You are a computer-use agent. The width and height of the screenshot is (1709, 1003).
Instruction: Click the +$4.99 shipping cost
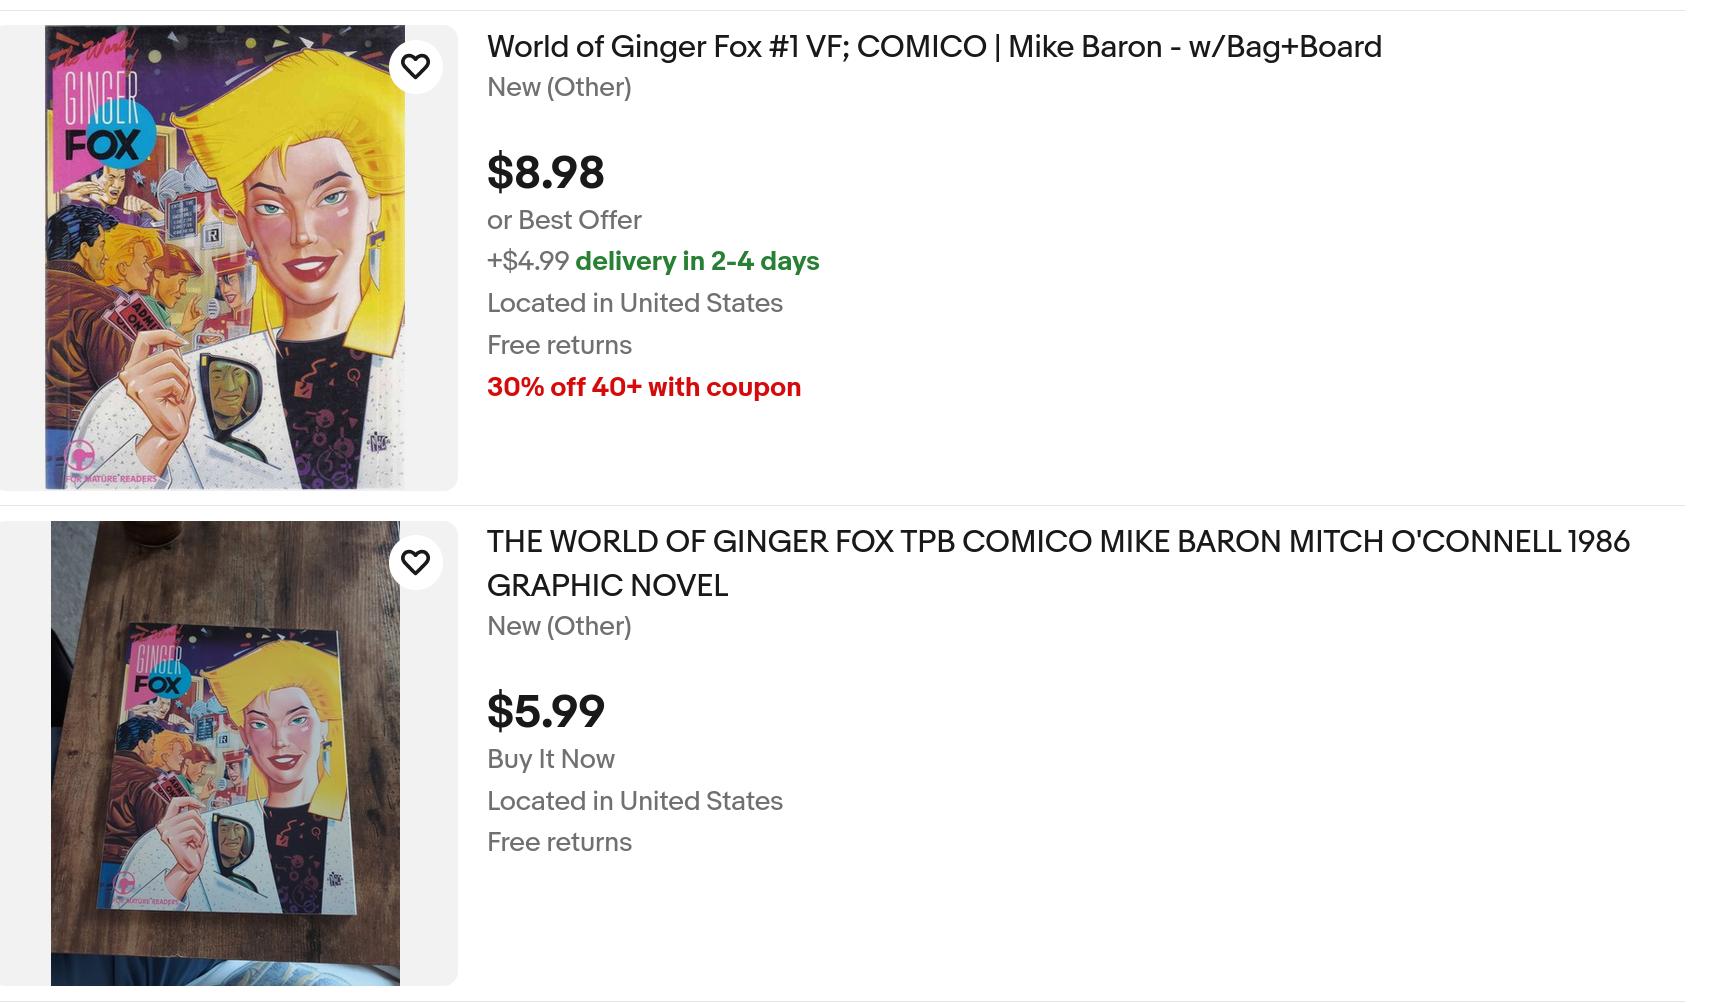pyautogui.click(x=527, y=261)
